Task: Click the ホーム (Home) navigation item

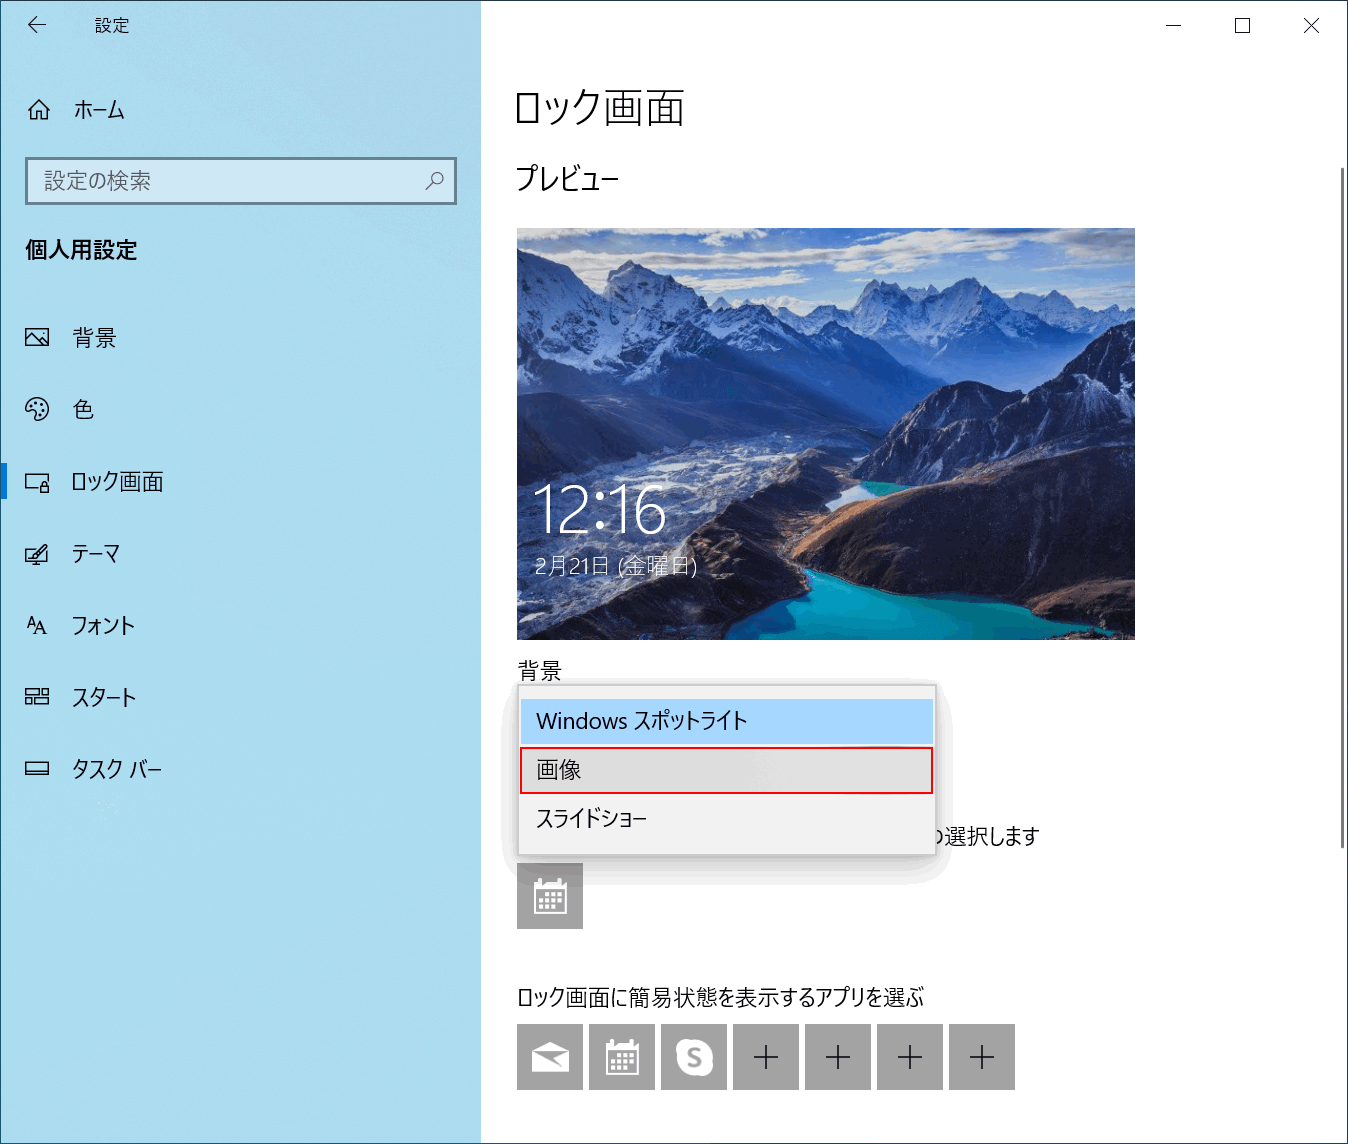Action: pyautogui.click(x=97, y=110)
